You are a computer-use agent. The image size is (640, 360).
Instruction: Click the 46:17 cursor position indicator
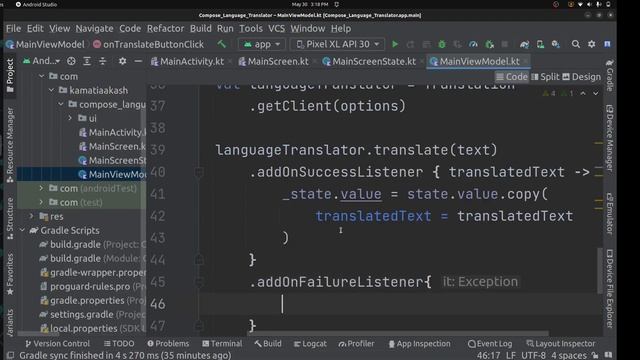click(x=489, y=355)
